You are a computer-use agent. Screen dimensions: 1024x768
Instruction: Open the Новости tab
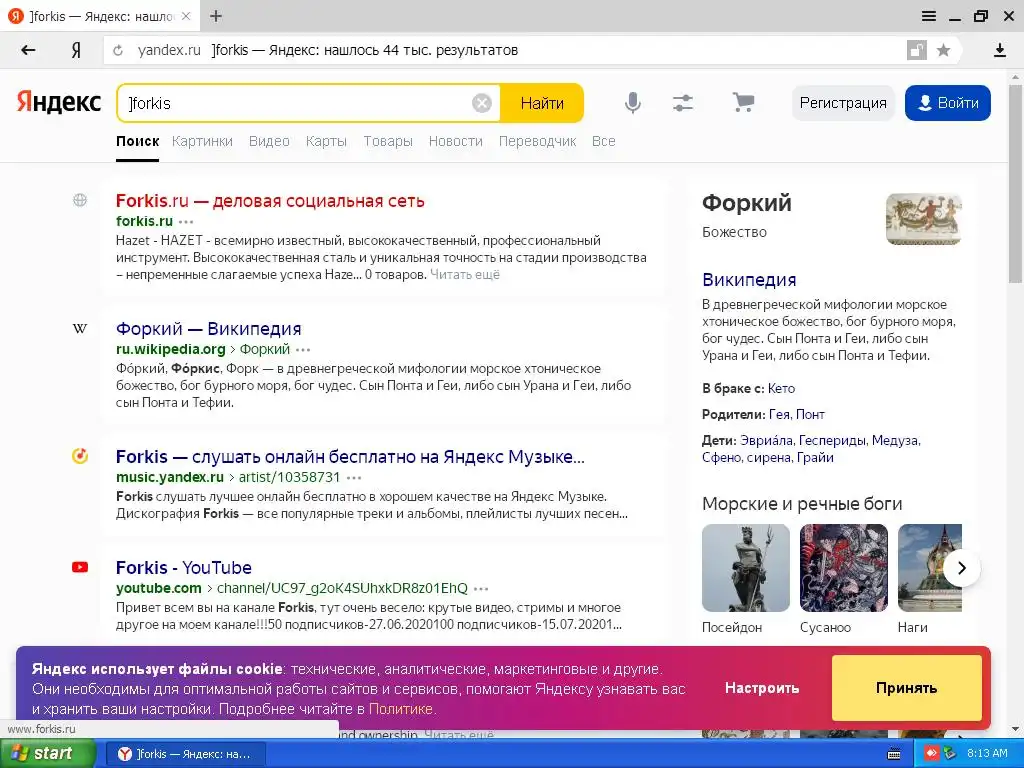[x=456, y=141]
